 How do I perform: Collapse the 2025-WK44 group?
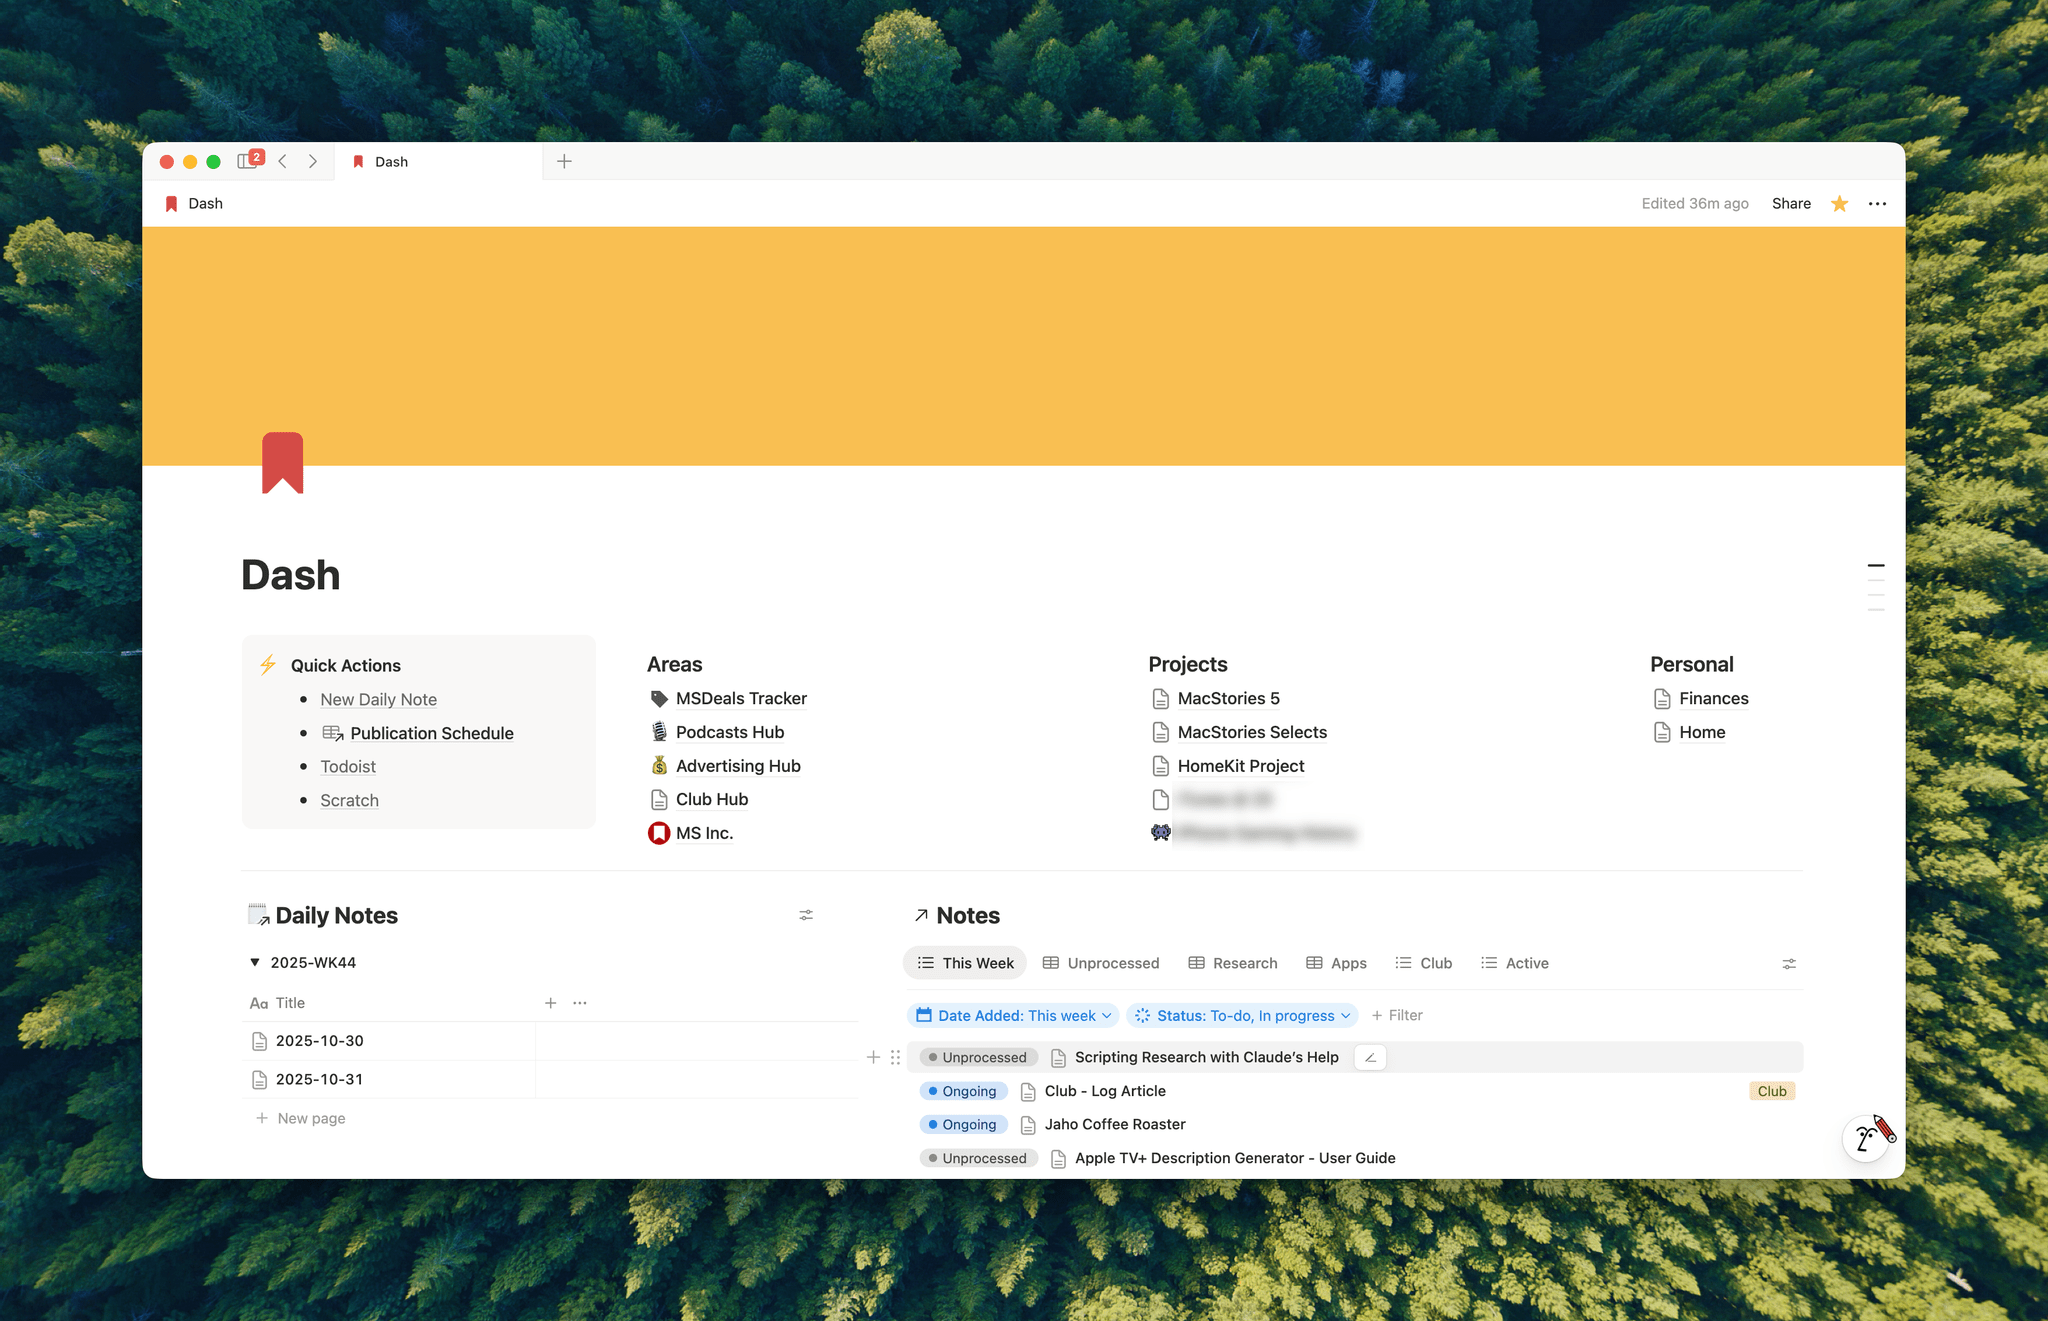pos(255,962)
